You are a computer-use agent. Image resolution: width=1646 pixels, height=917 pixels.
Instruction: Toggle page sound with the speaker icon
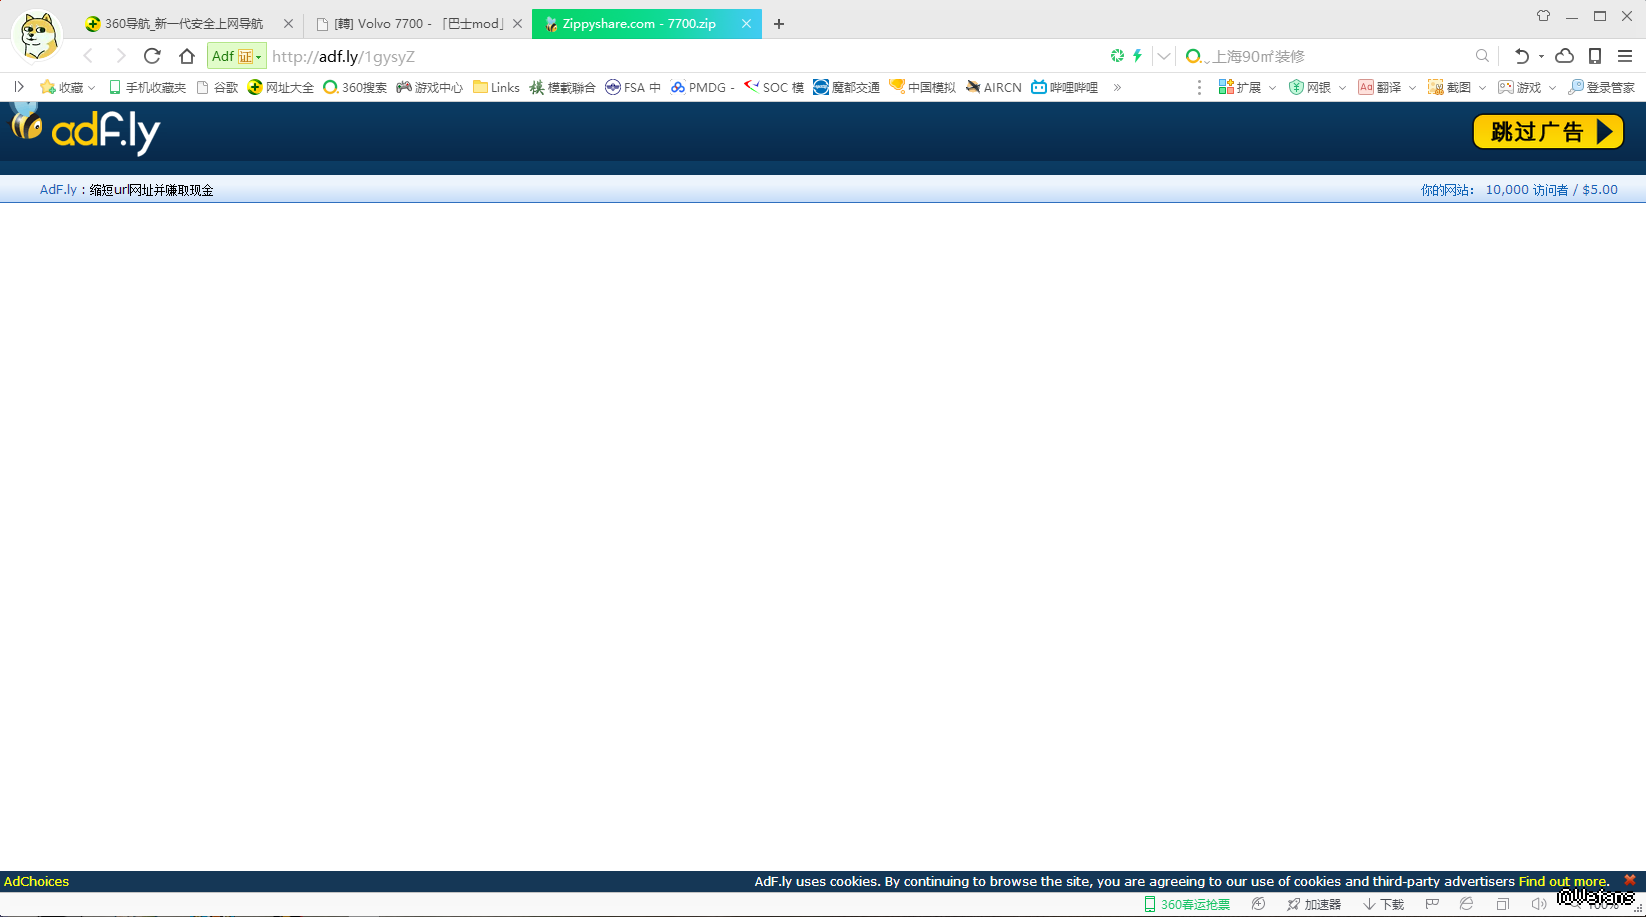click(x=1539, y=904)
